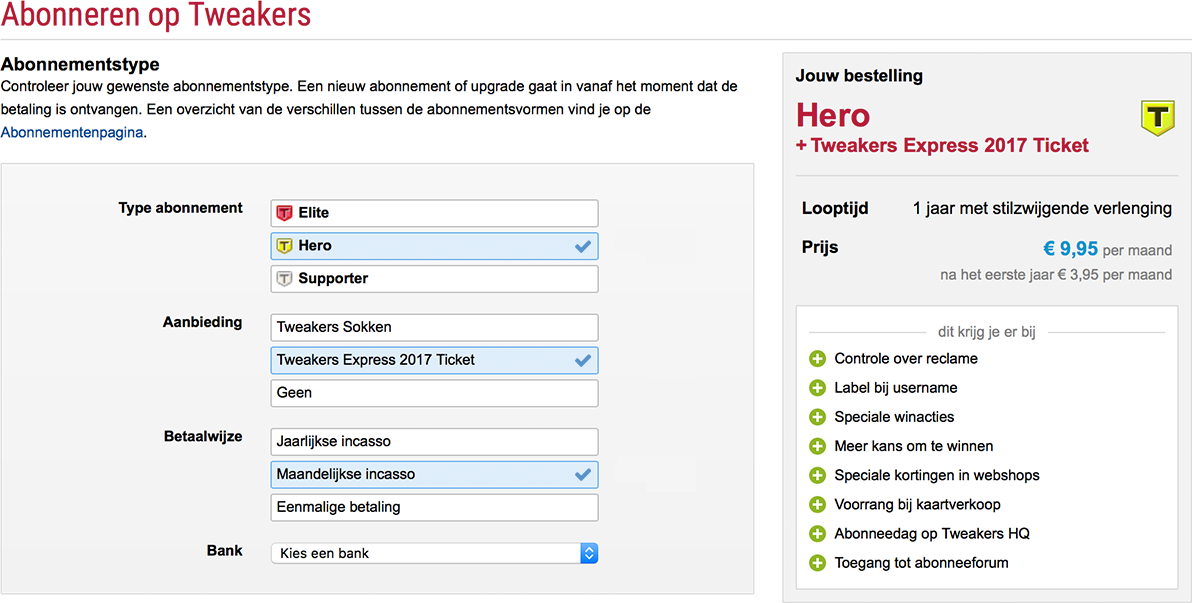The width and height of the screenshot is (1192, 603).
Task: Choose Eenmalige betaling payment option
Action: (x=434, y=507)
